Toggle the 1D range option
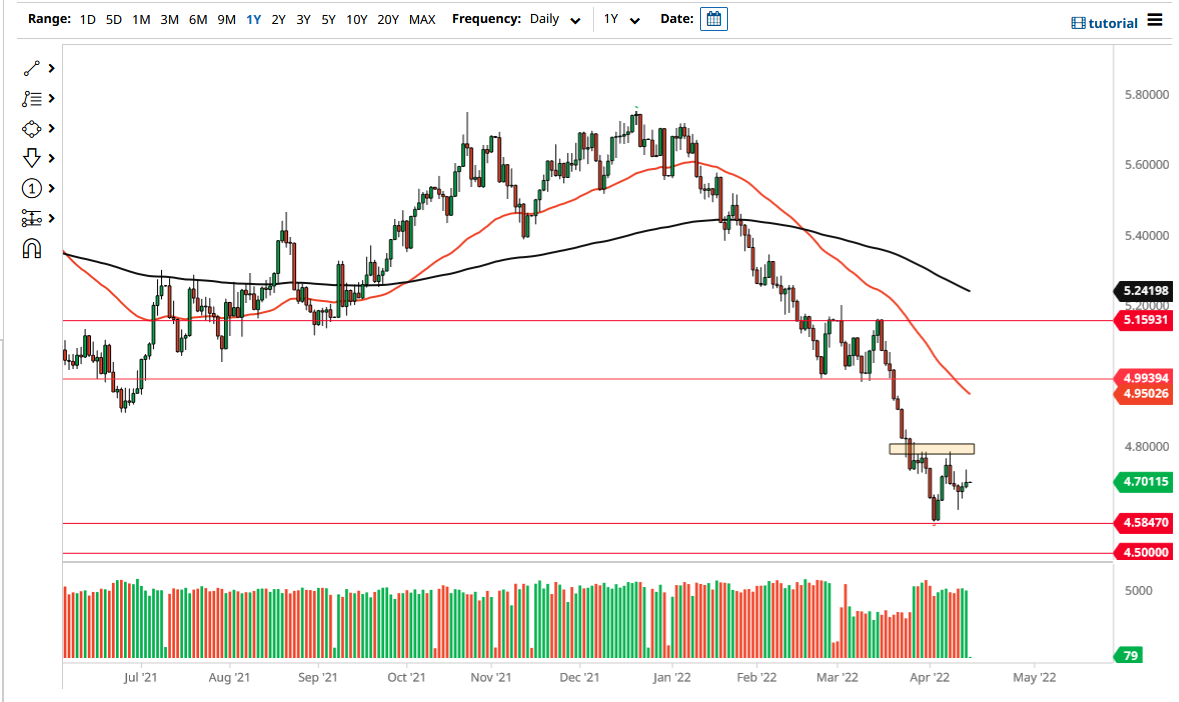1179x702 pixels. point(87,18)
